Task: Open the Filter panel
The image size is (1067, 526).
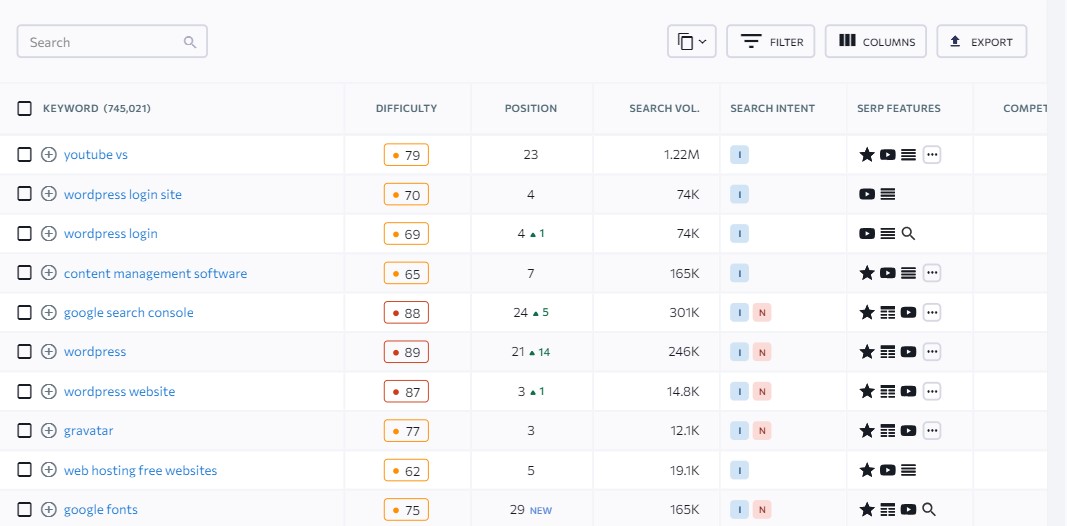Action: tap(770, 42)
